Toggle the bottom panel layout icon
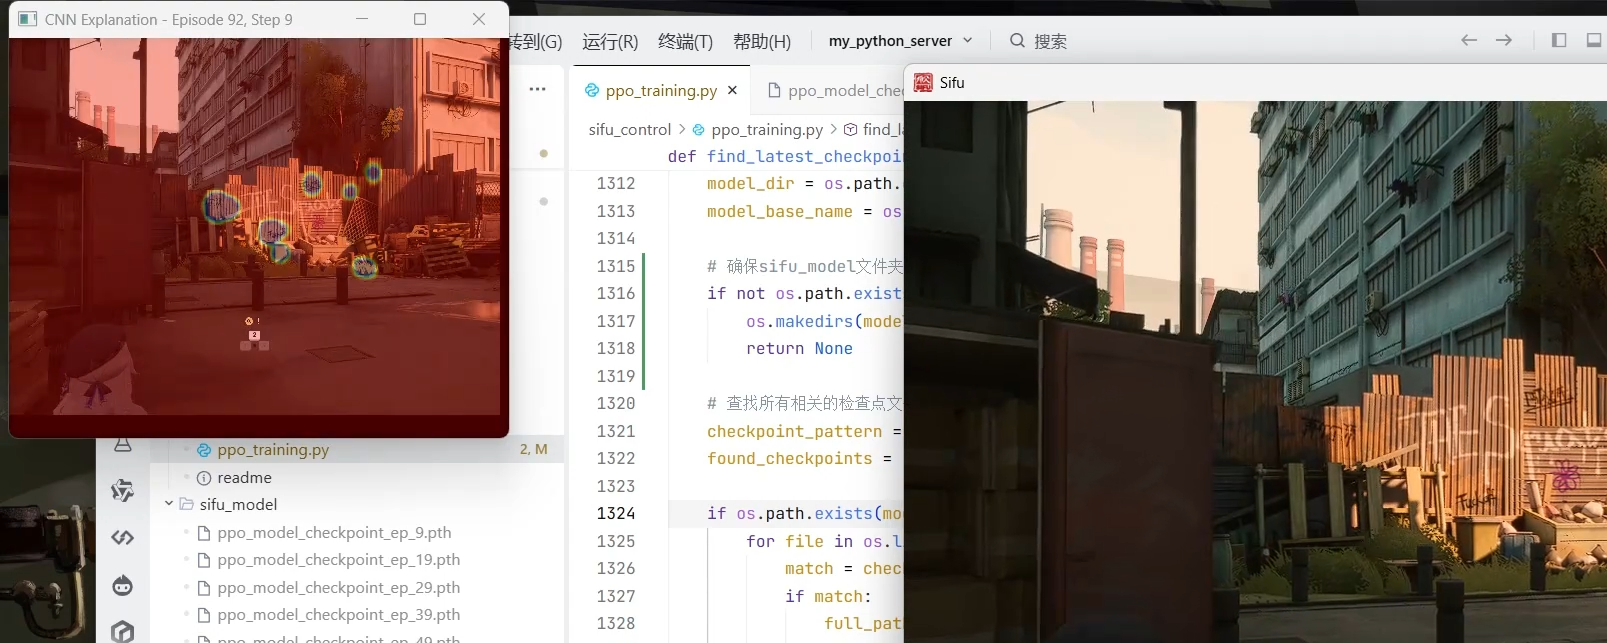Viewport: 1607px width, 643px height. coord(1595,40)
